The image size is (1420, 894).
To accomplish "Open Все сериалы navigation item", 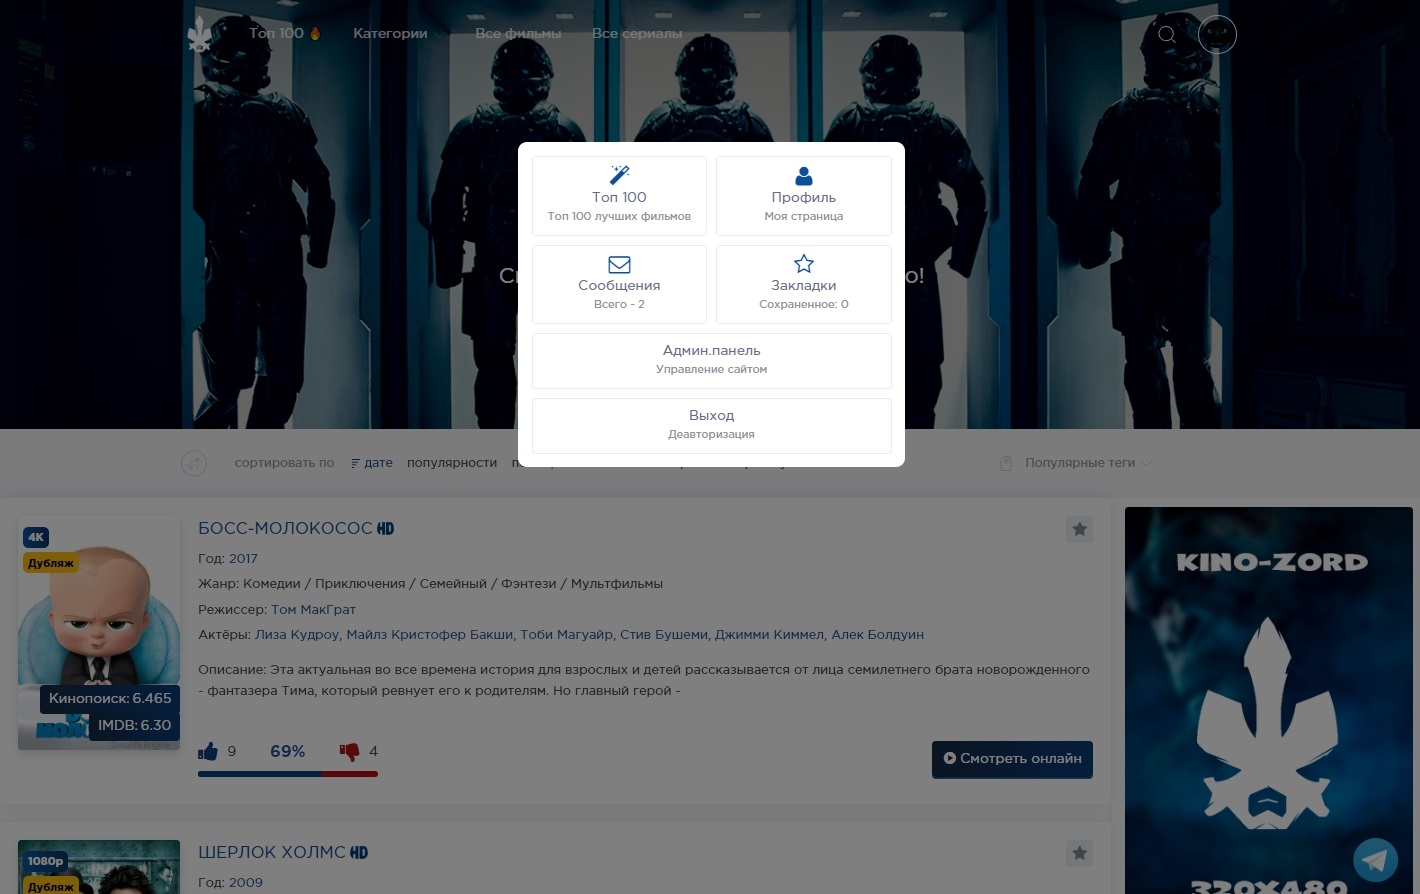I will coord(637,33).
